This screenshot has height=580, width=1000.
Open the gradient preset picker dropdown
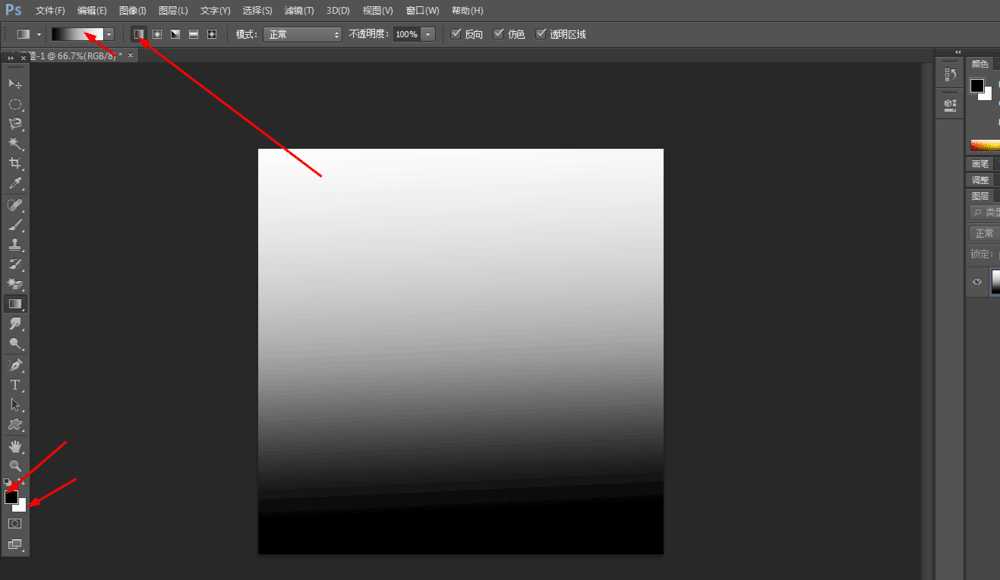(108, 33)
